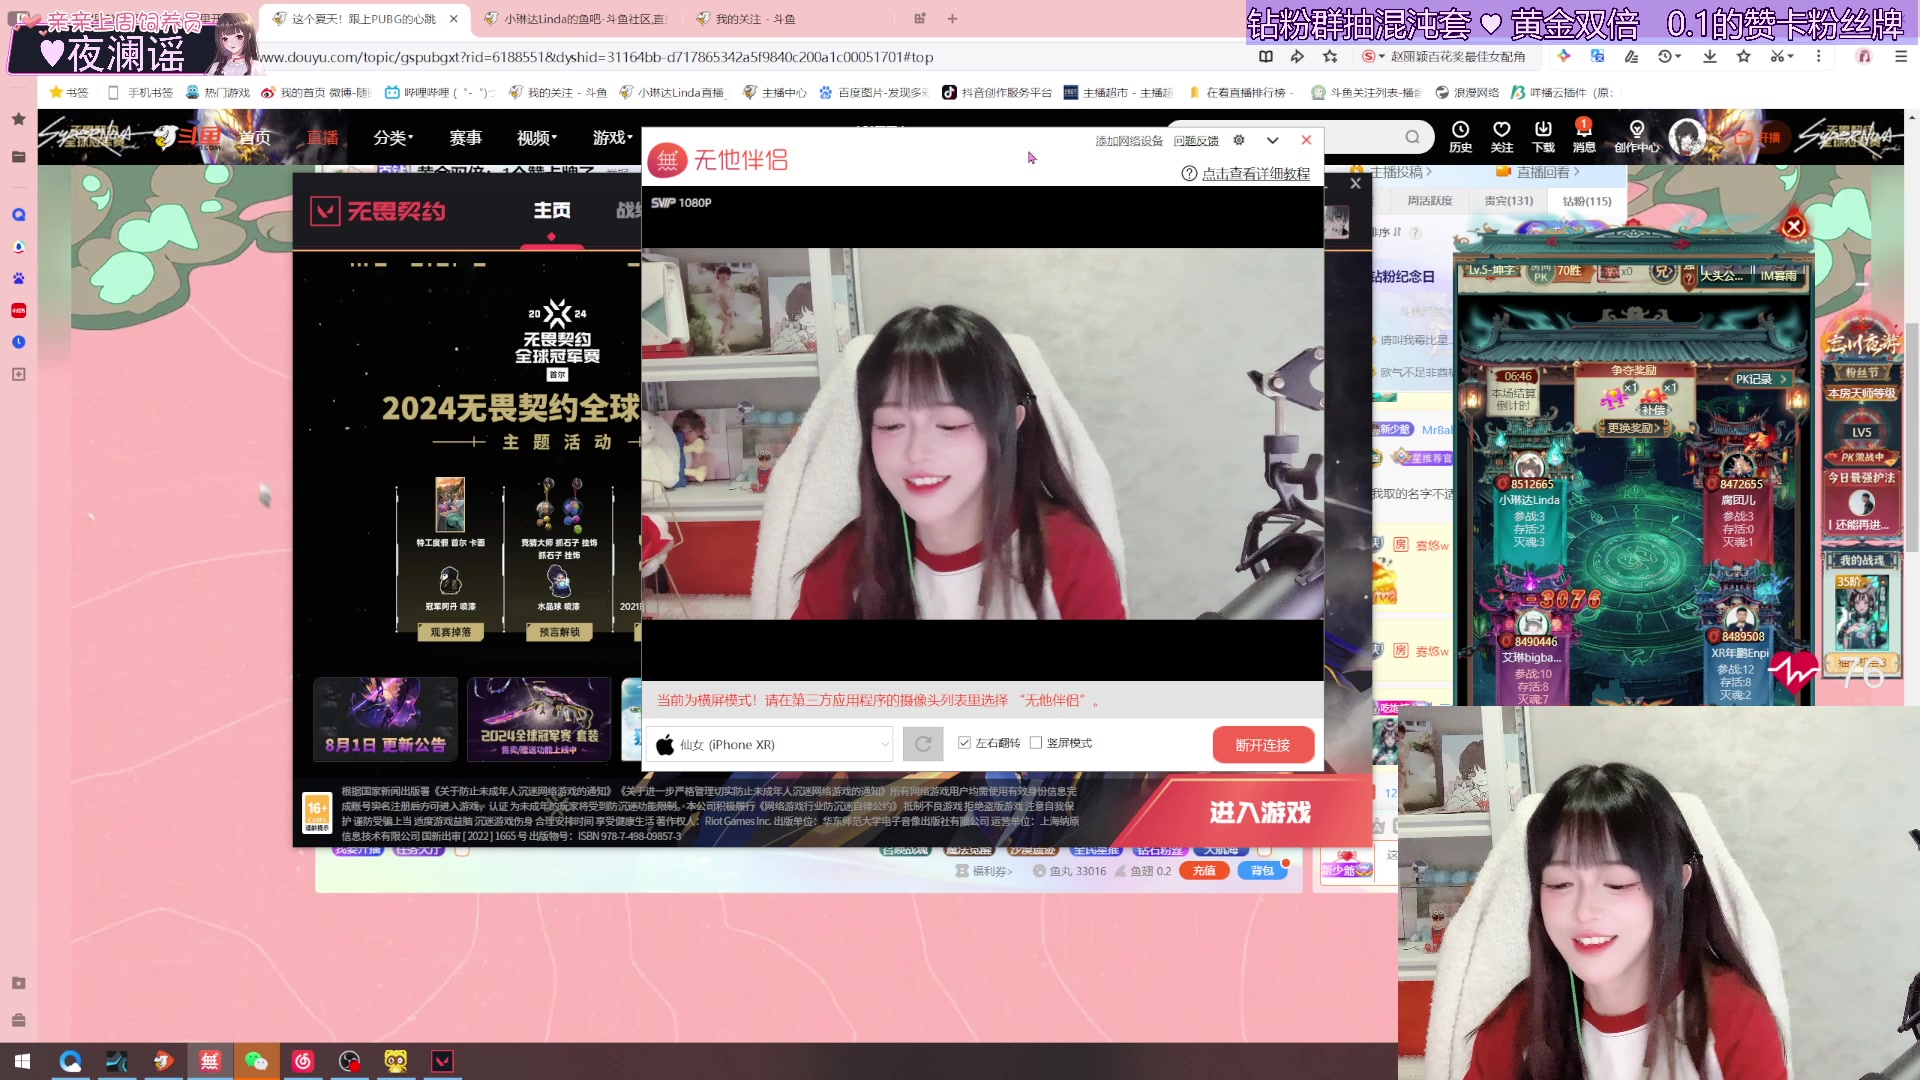
Task: Click browser reading mode book icon
Action: (x=1266, y=57)
